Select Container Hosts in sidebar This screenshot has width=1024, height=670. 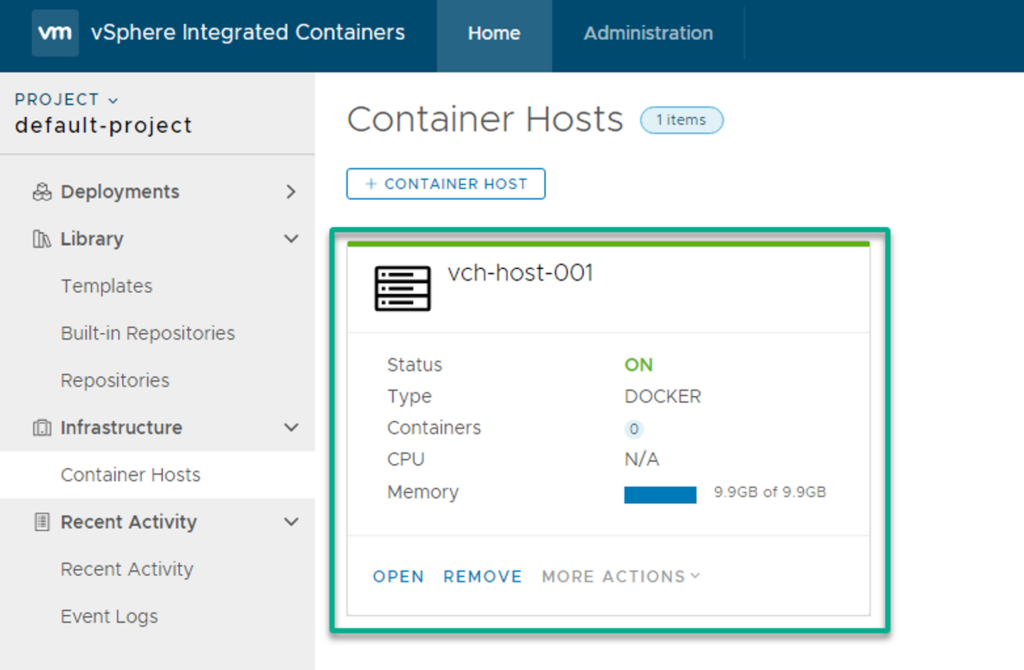tap(131, 475)
